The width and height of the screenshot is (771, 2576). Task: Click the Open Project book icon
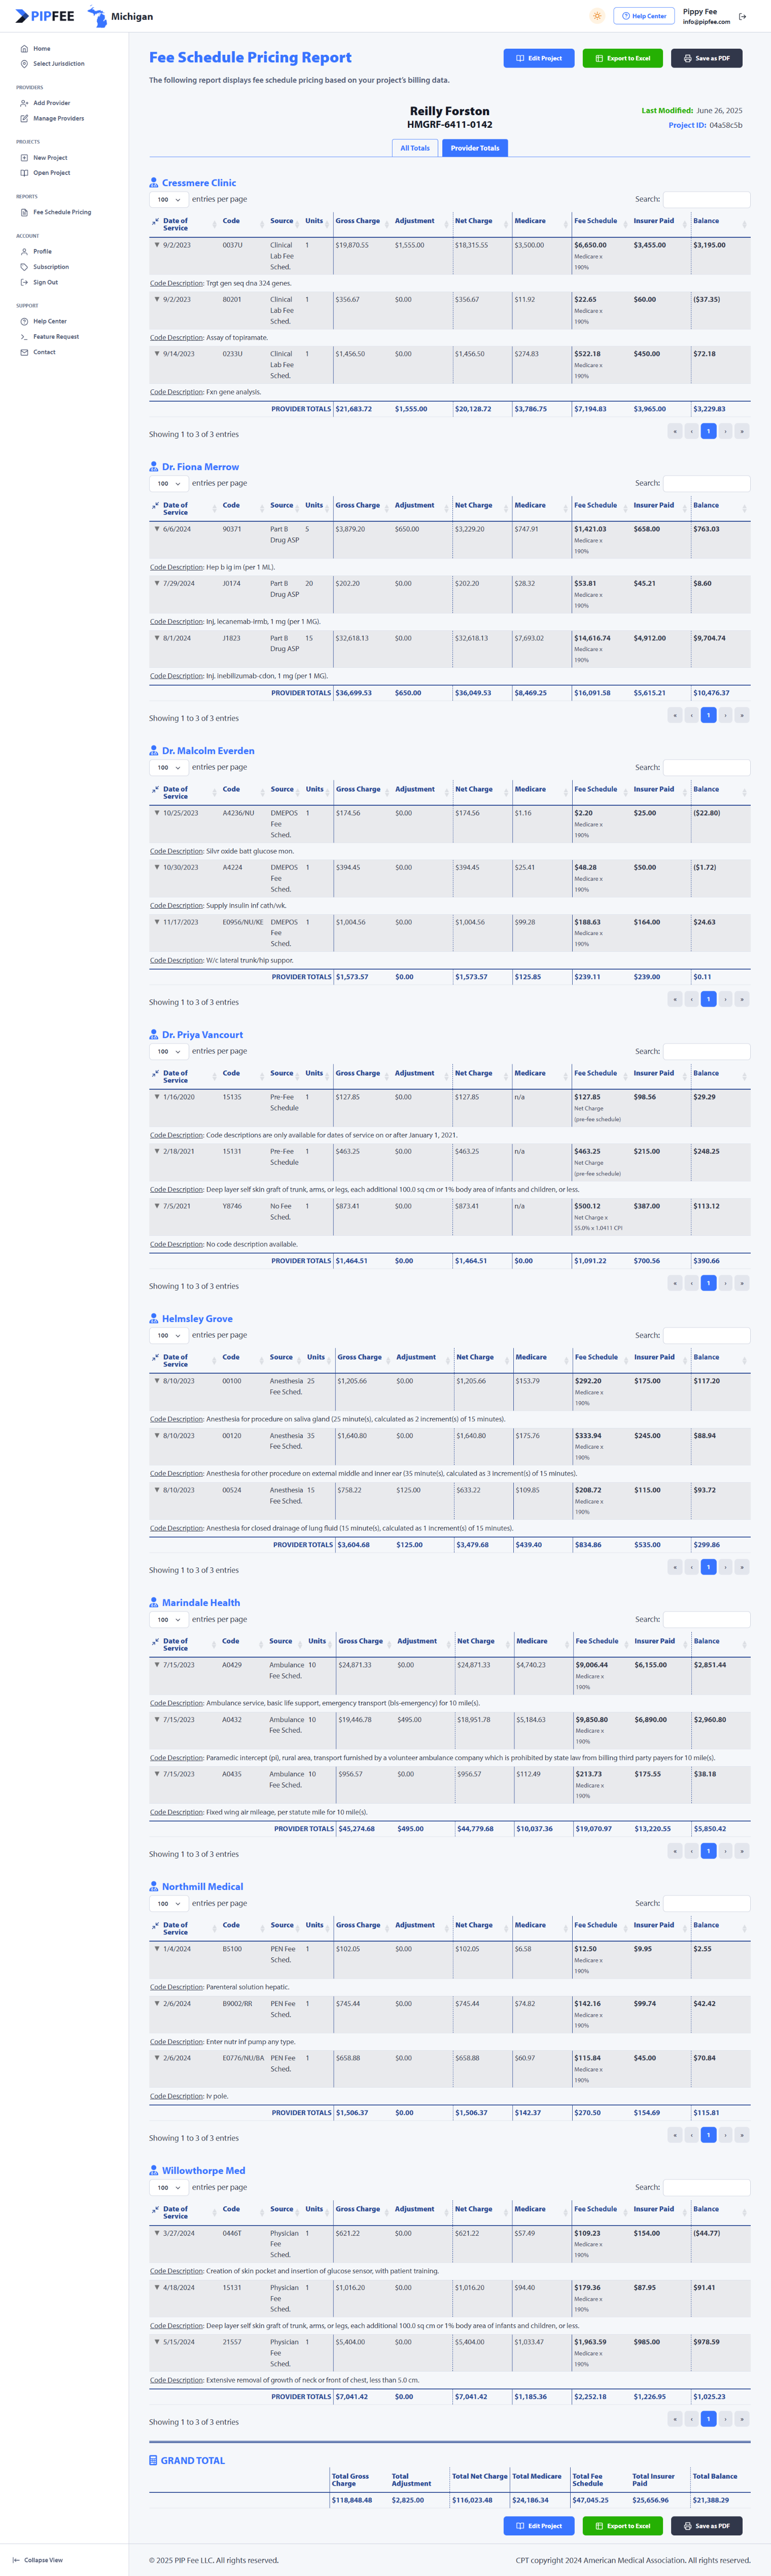24,173
